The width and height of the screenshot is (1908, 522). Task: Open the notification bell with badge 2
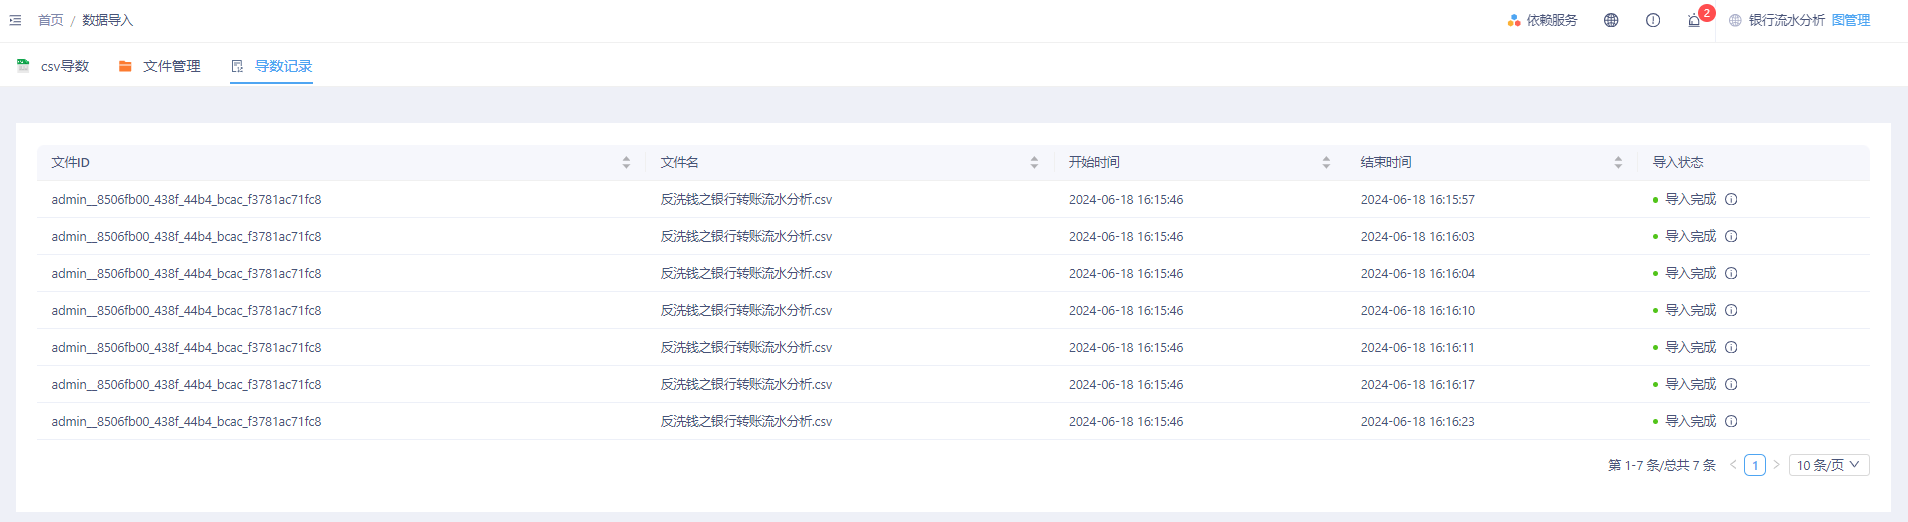pos(1694,20)
